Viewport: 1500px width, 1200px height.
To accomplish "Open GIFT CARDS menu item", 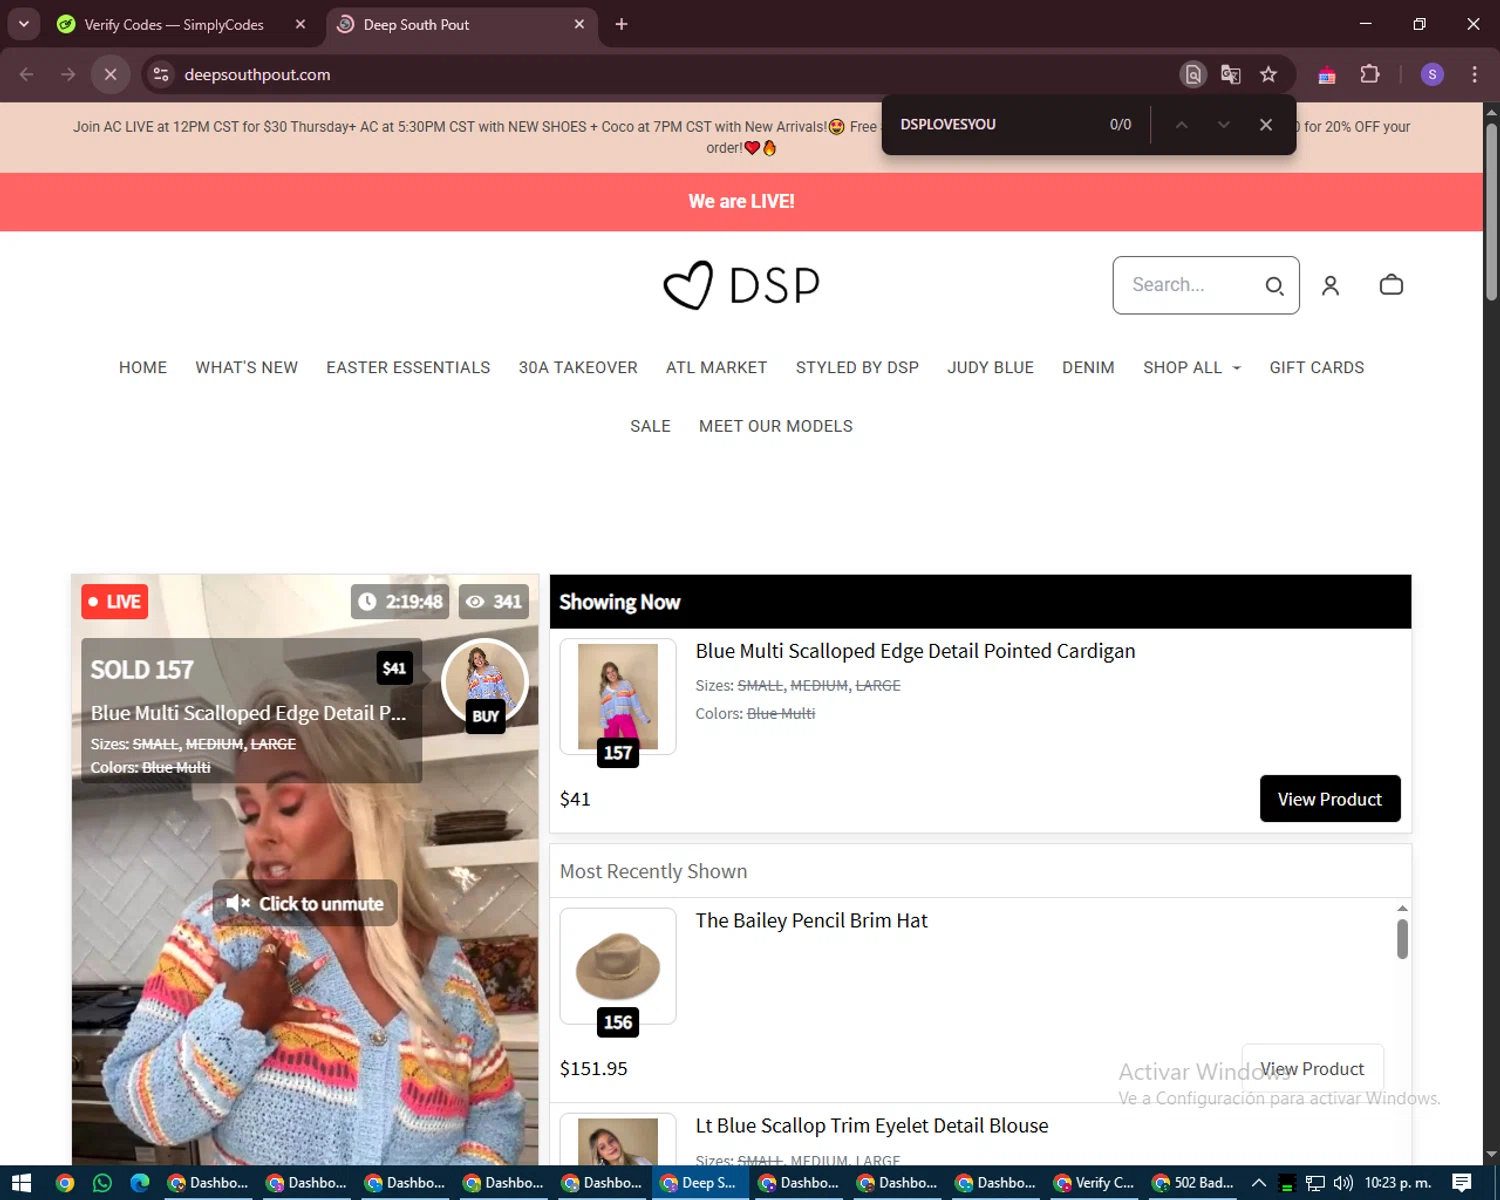I will pyautogui.click(x=1317, y=368).
